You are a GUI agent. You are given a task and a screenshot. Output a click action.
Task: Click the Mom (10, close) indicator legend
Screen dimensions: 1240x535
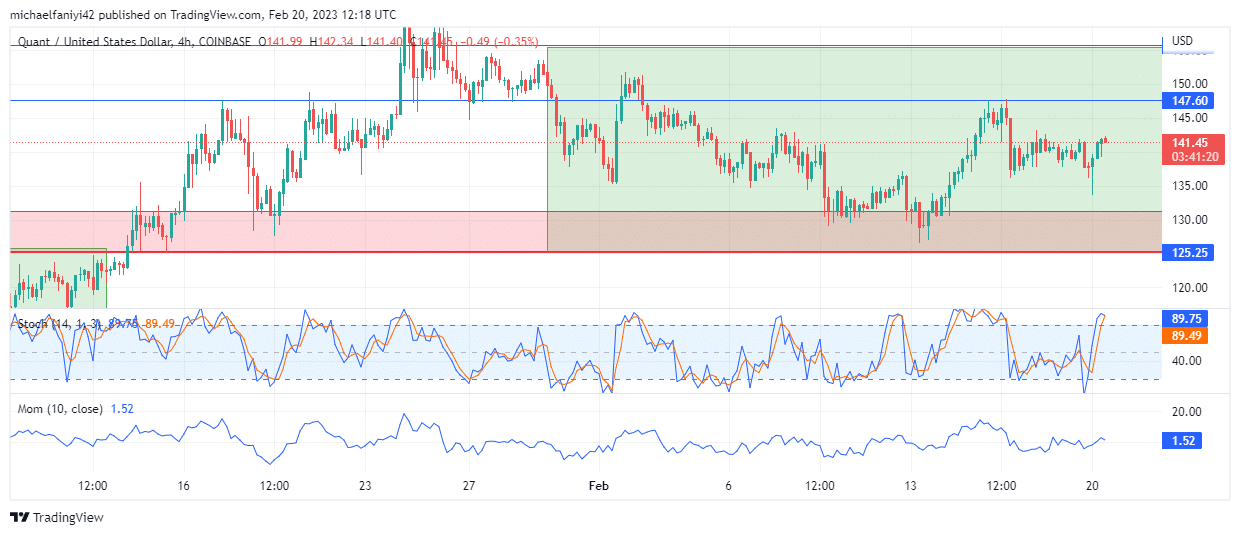point(62,409)
